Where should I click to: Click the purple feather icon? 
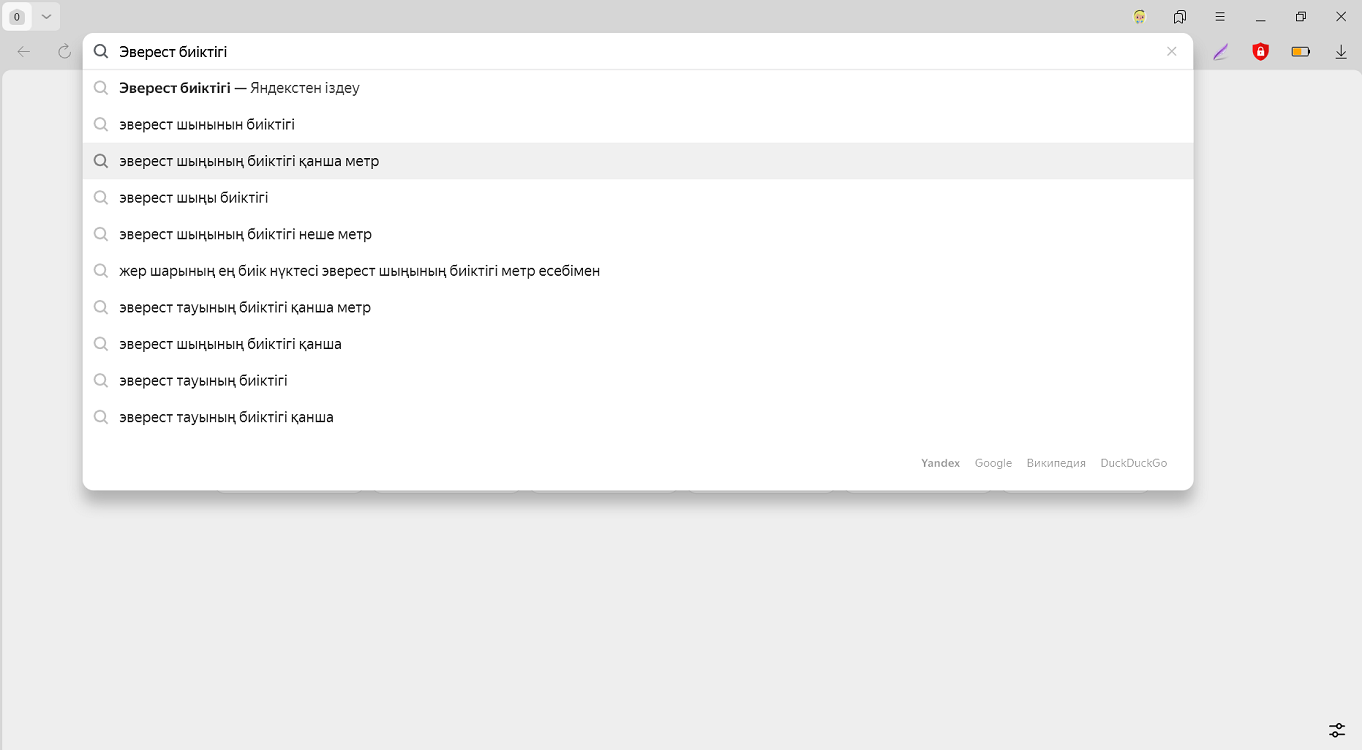1220,52
